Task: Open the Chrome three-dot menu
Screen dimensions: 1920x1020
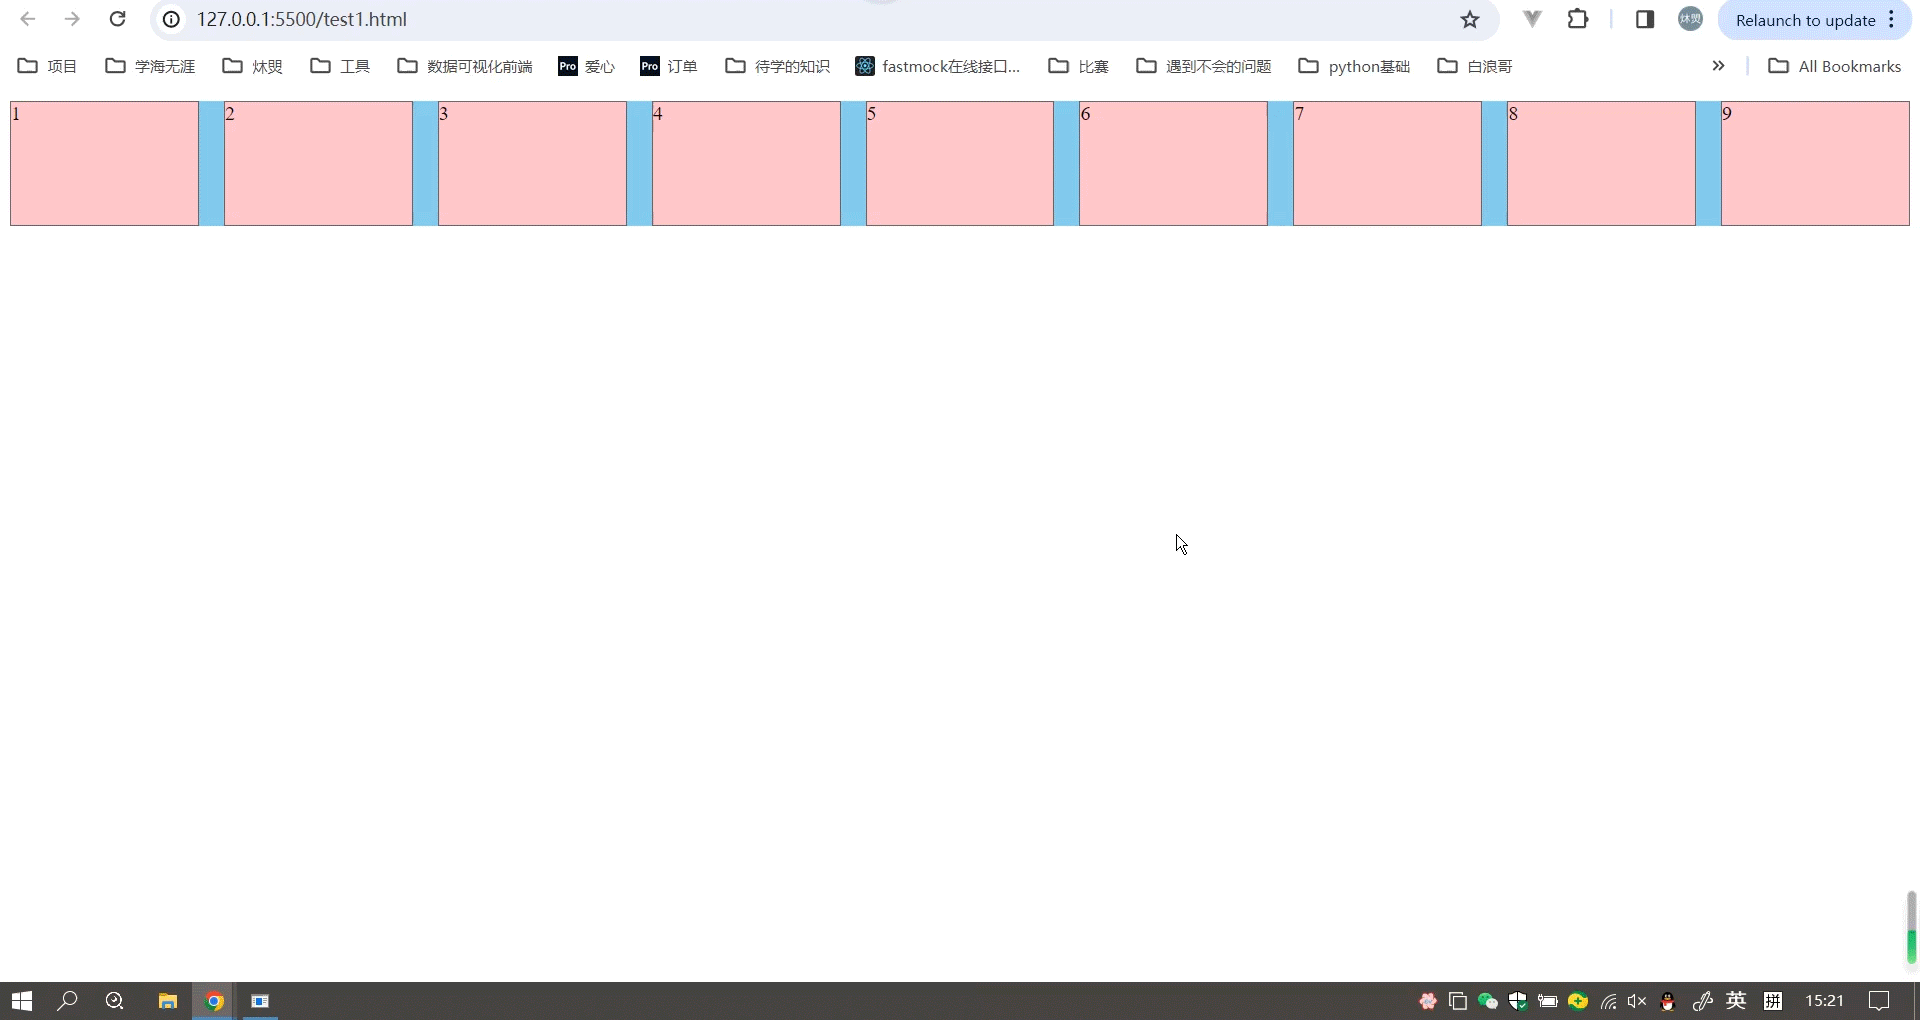Action: 1892,19
